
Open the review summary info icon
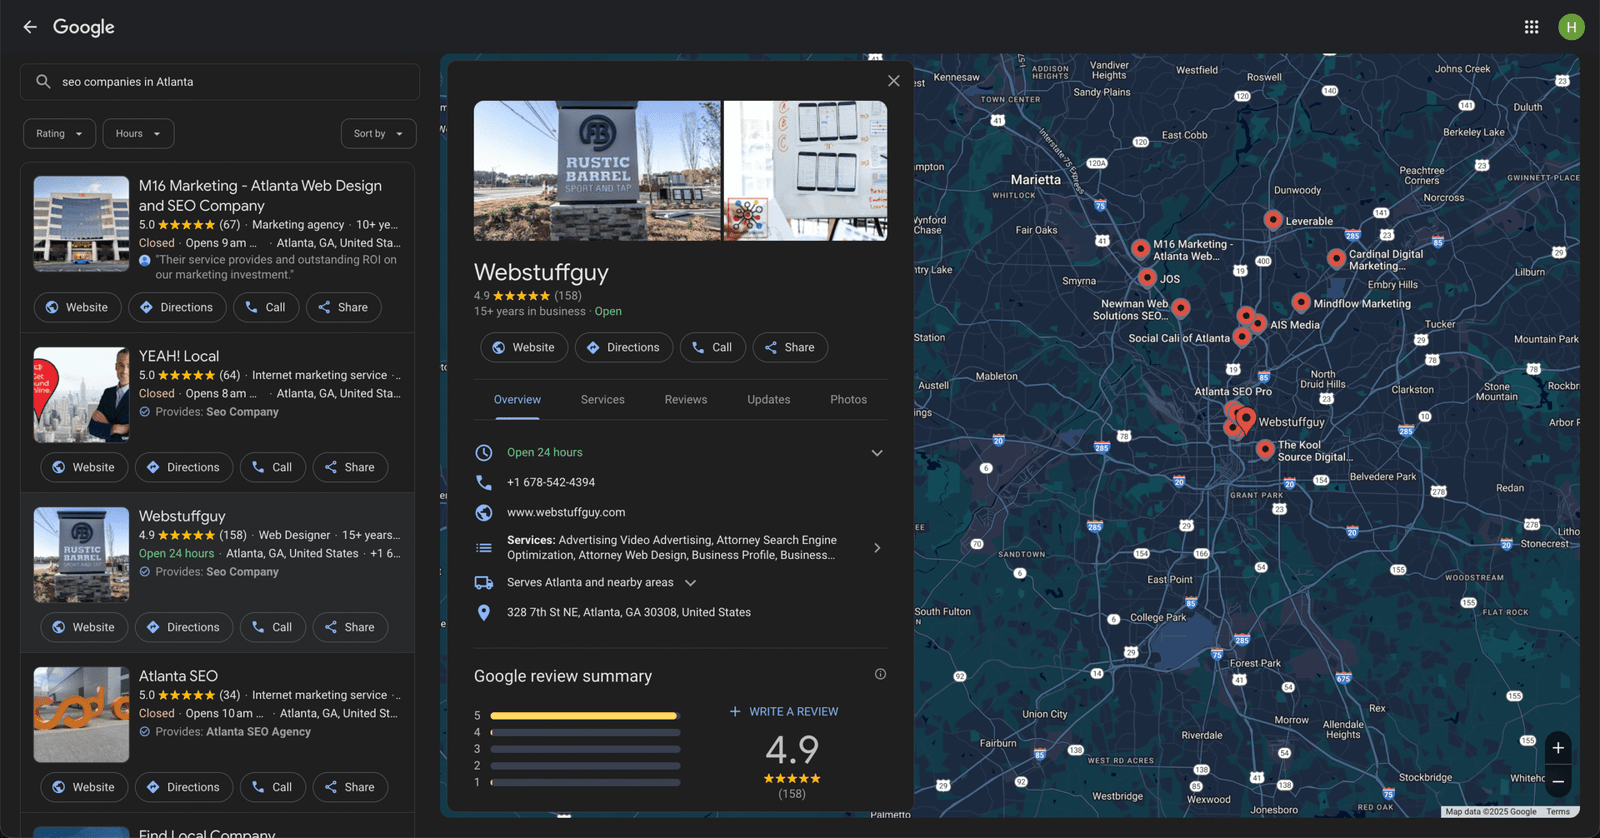click(880, 674)
